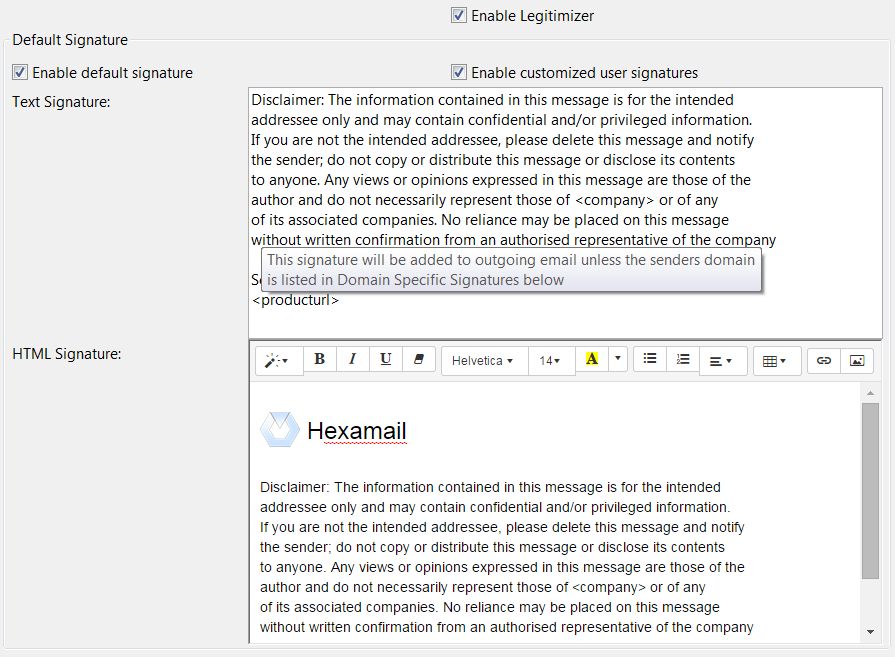
Task: Insert a picture into HTML signature
Action: tap(857, 361)
